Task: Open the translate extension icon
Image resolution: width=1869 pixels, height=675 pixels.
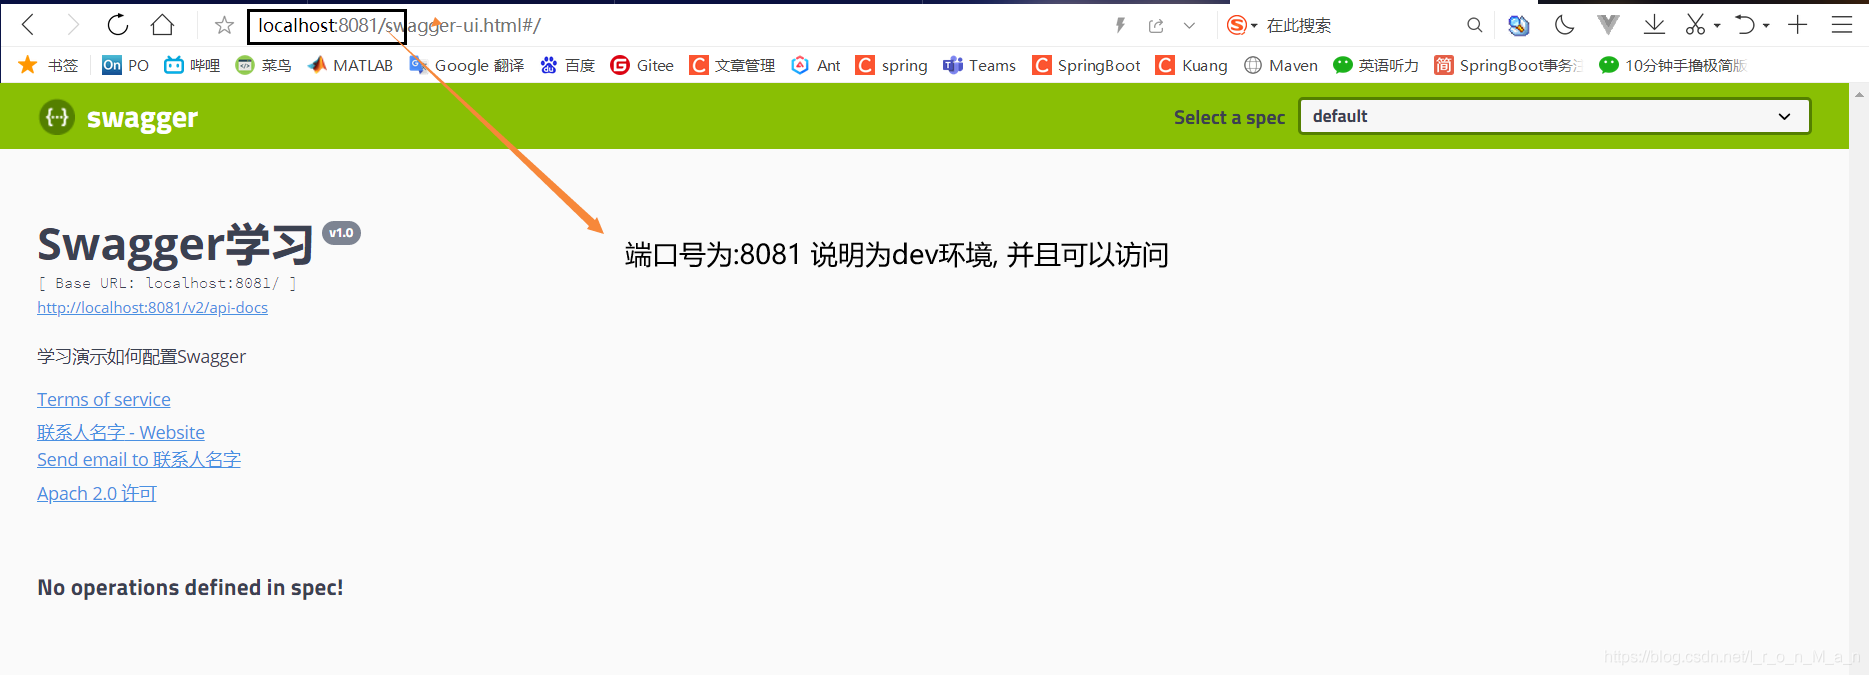Action: pos(1519,25)
